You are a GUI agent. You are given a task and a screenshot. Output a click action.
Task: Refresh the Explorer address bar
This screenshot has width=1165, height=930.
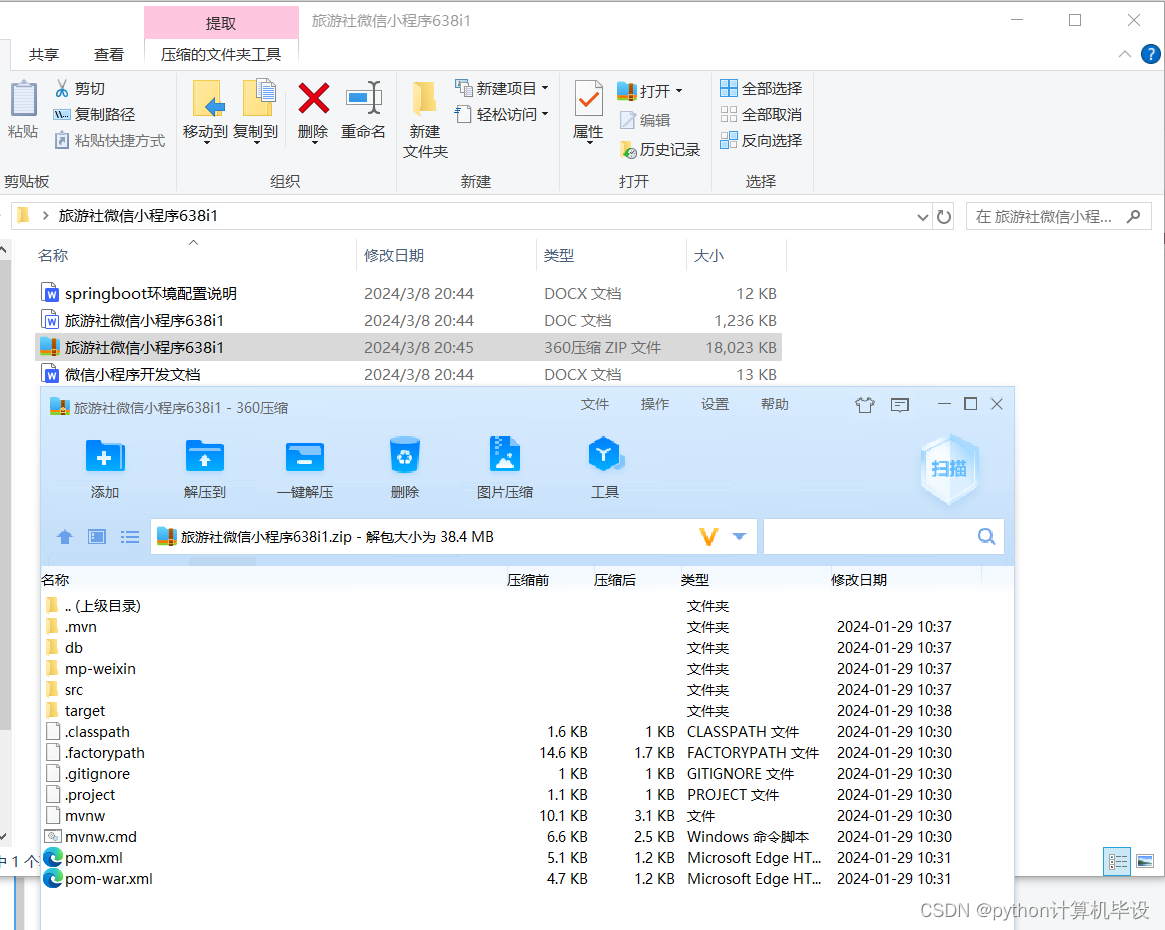944,217
